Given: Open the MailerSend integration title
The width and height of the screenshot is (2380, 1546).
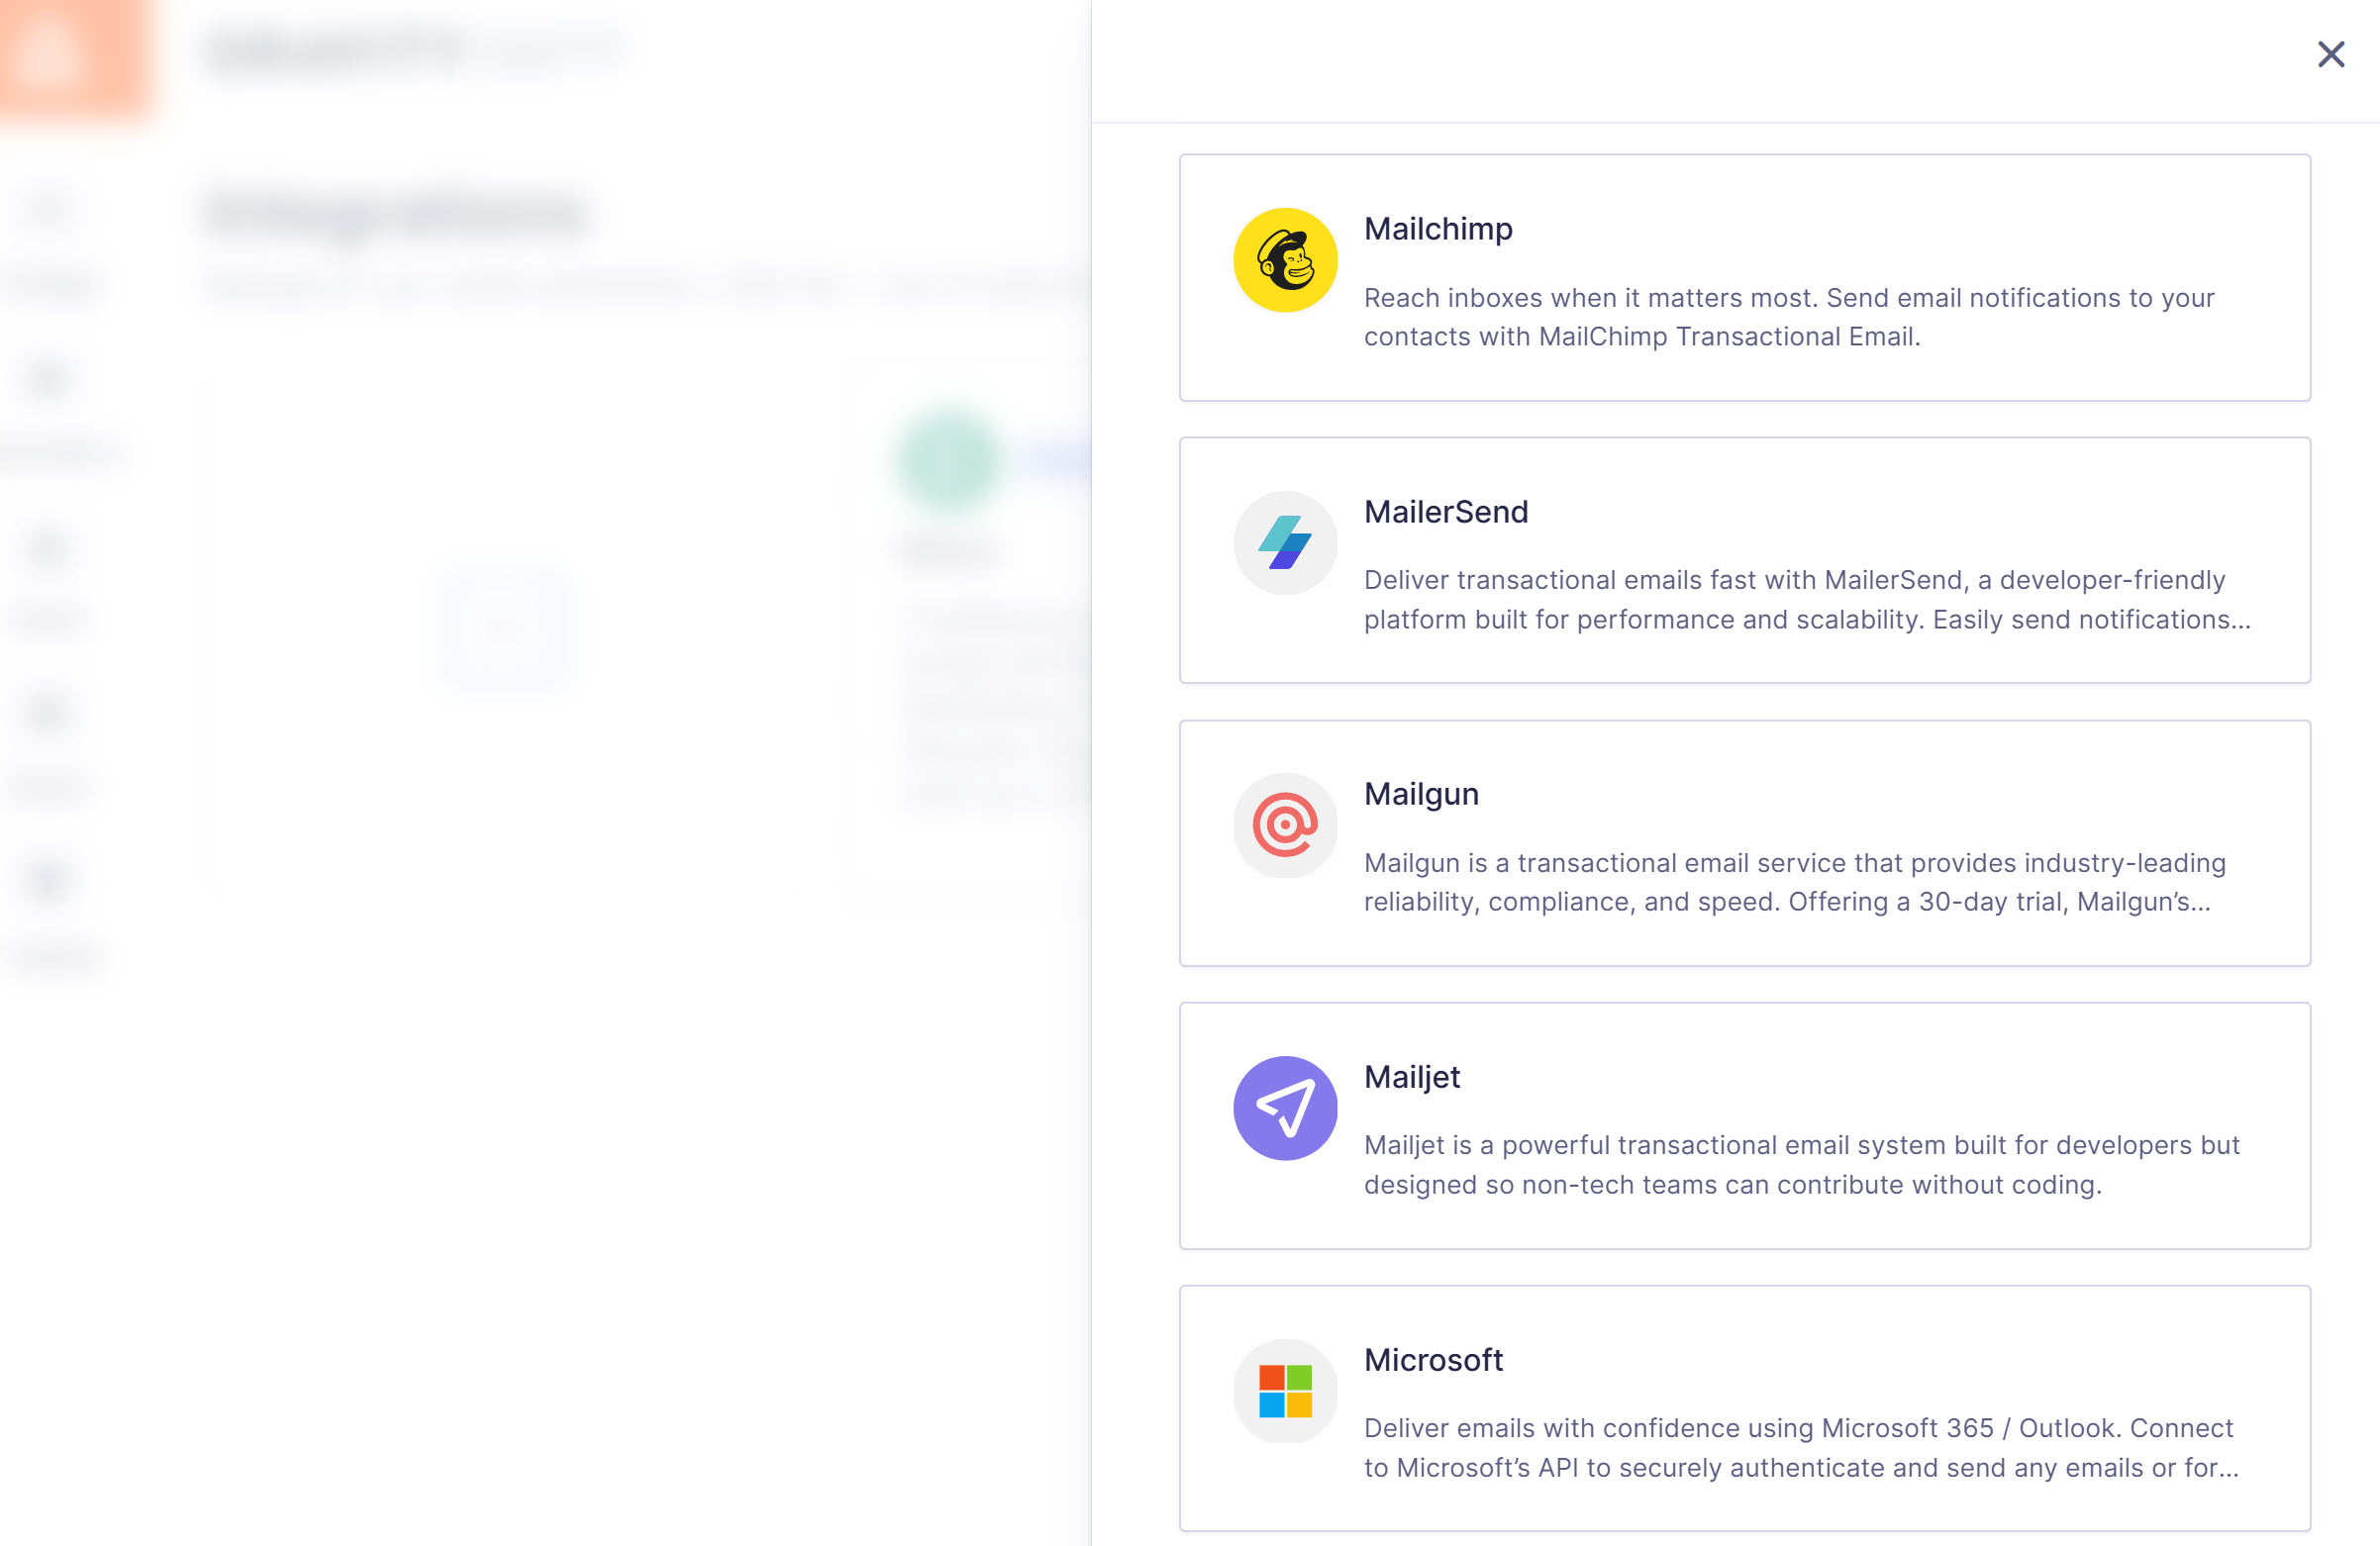Looking at the screenshot, I should [x=1445, y=512].
